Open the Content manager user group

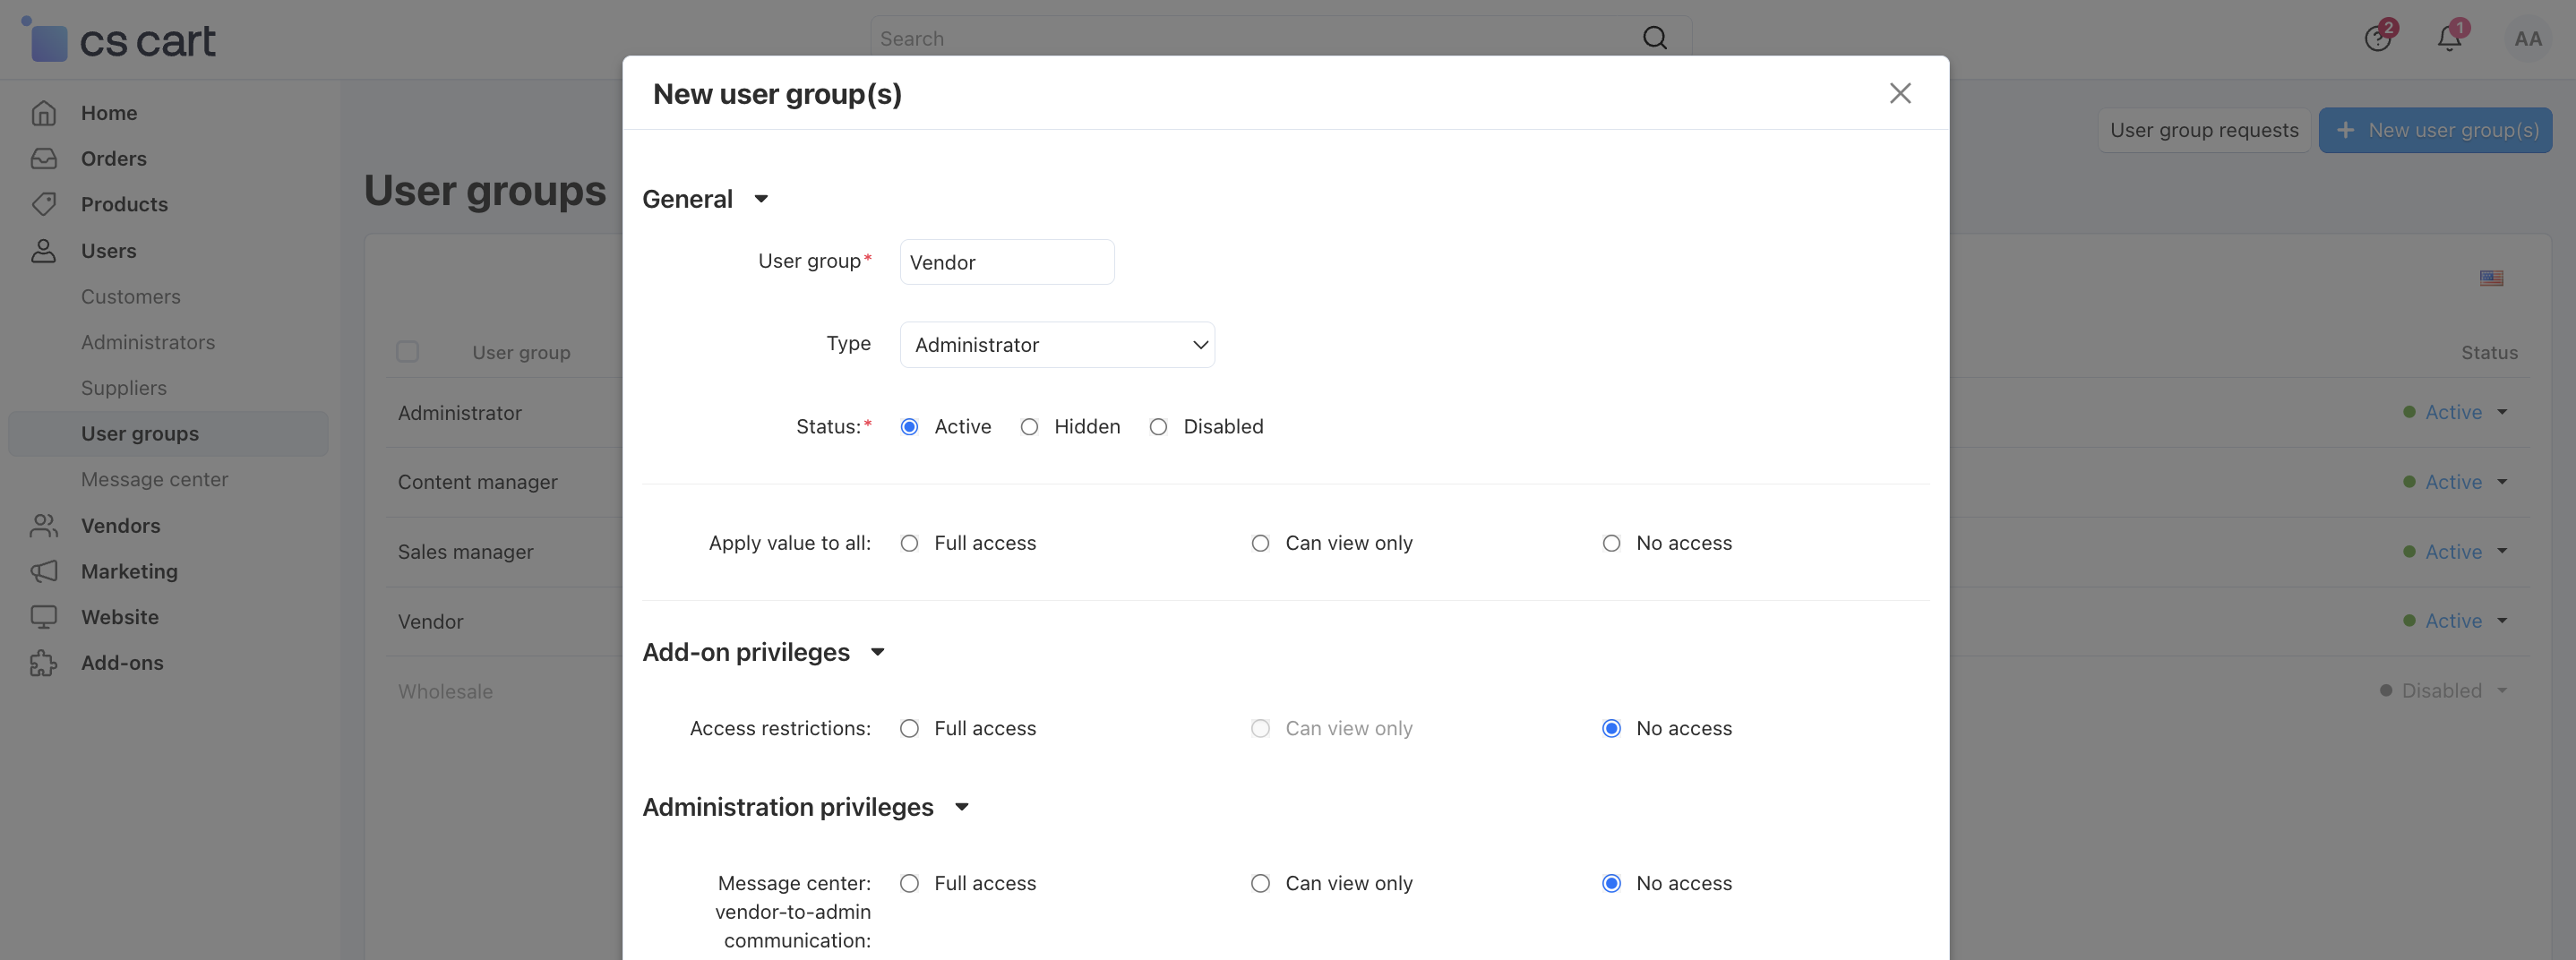coord(478,482)
